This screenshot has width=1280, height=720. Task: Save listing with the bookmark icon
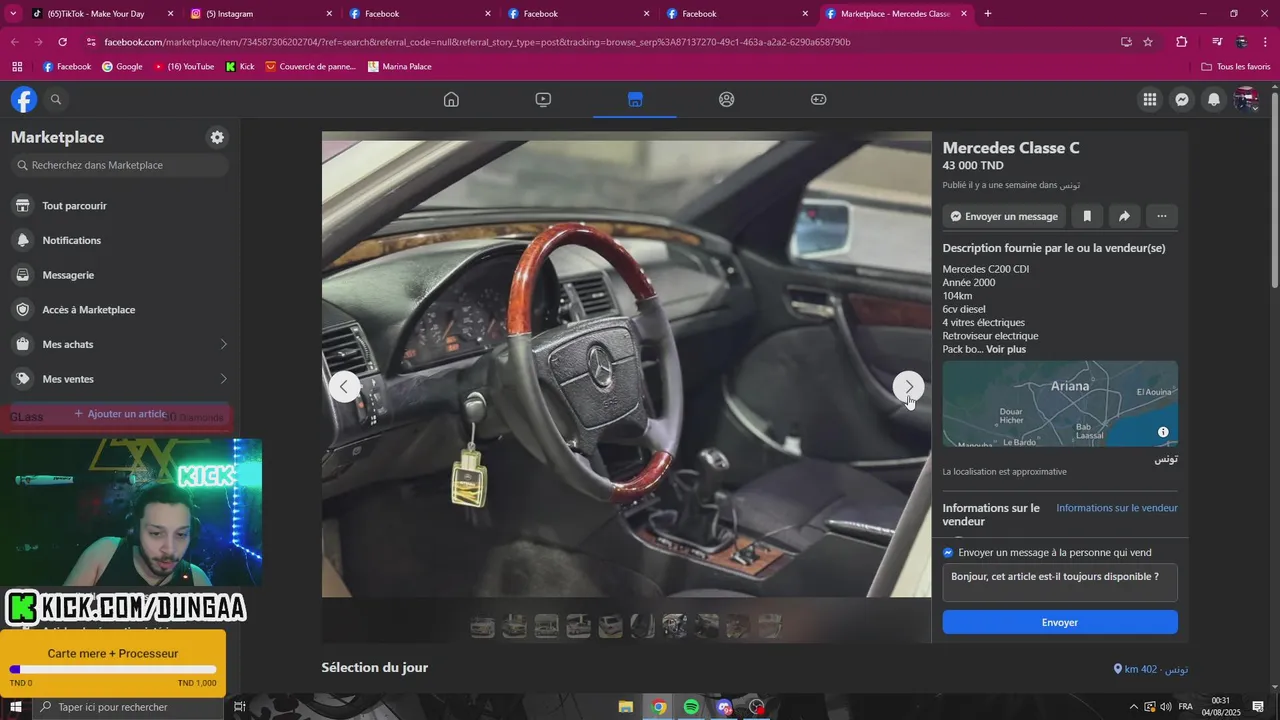(x=1087, y=216)
